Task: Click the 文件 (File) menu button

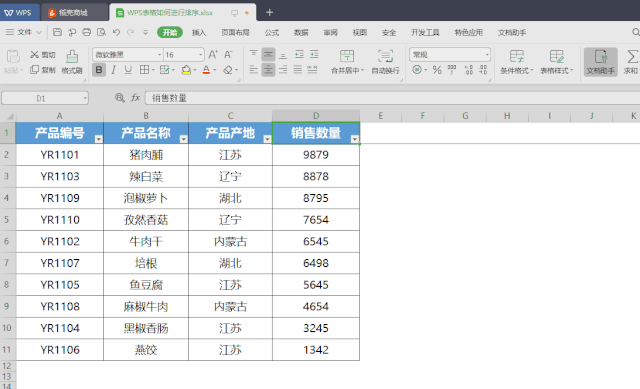Action: 24,32
